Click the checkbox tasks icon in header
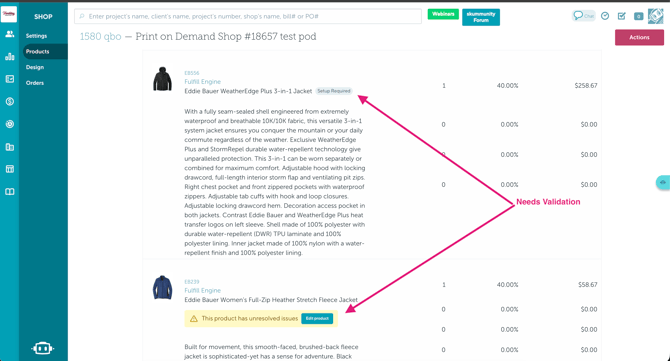This screenshot has height=361, width=670. [x=622, y=16]
